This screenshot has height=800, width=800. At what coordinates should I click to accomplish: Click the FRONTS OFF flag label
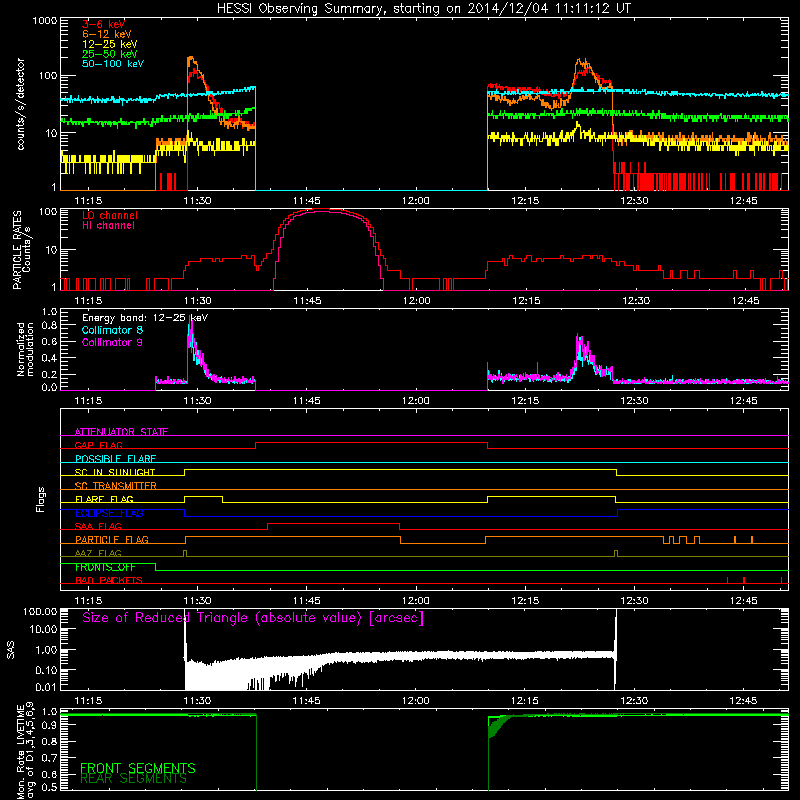click(x=105, y=567)
